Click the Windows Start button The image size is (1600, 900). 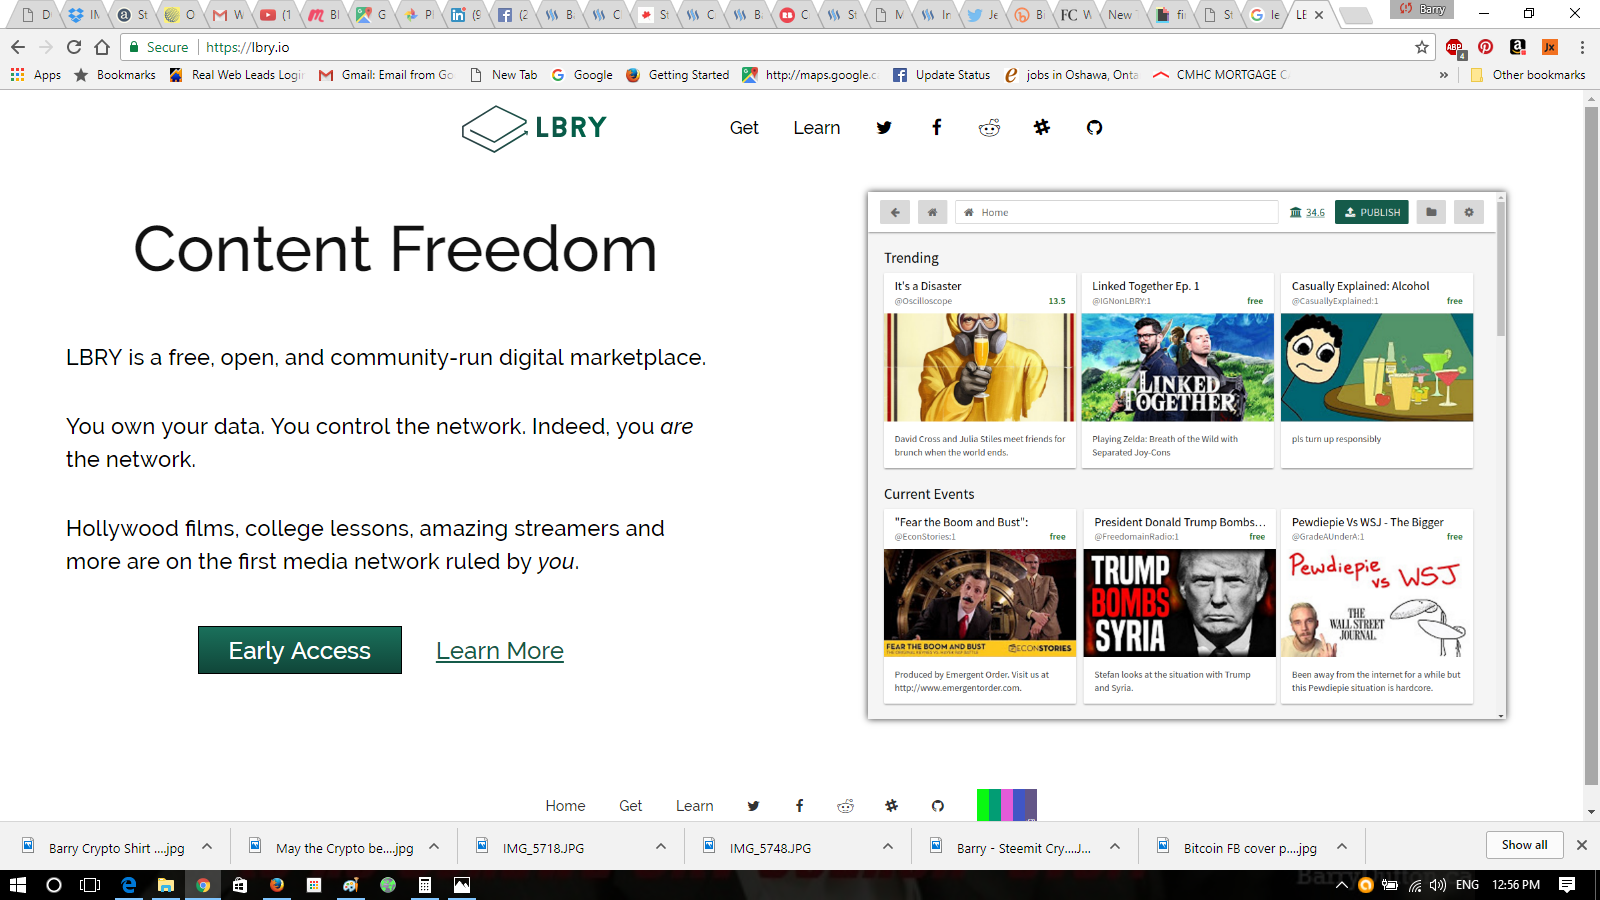pos(18,885)
